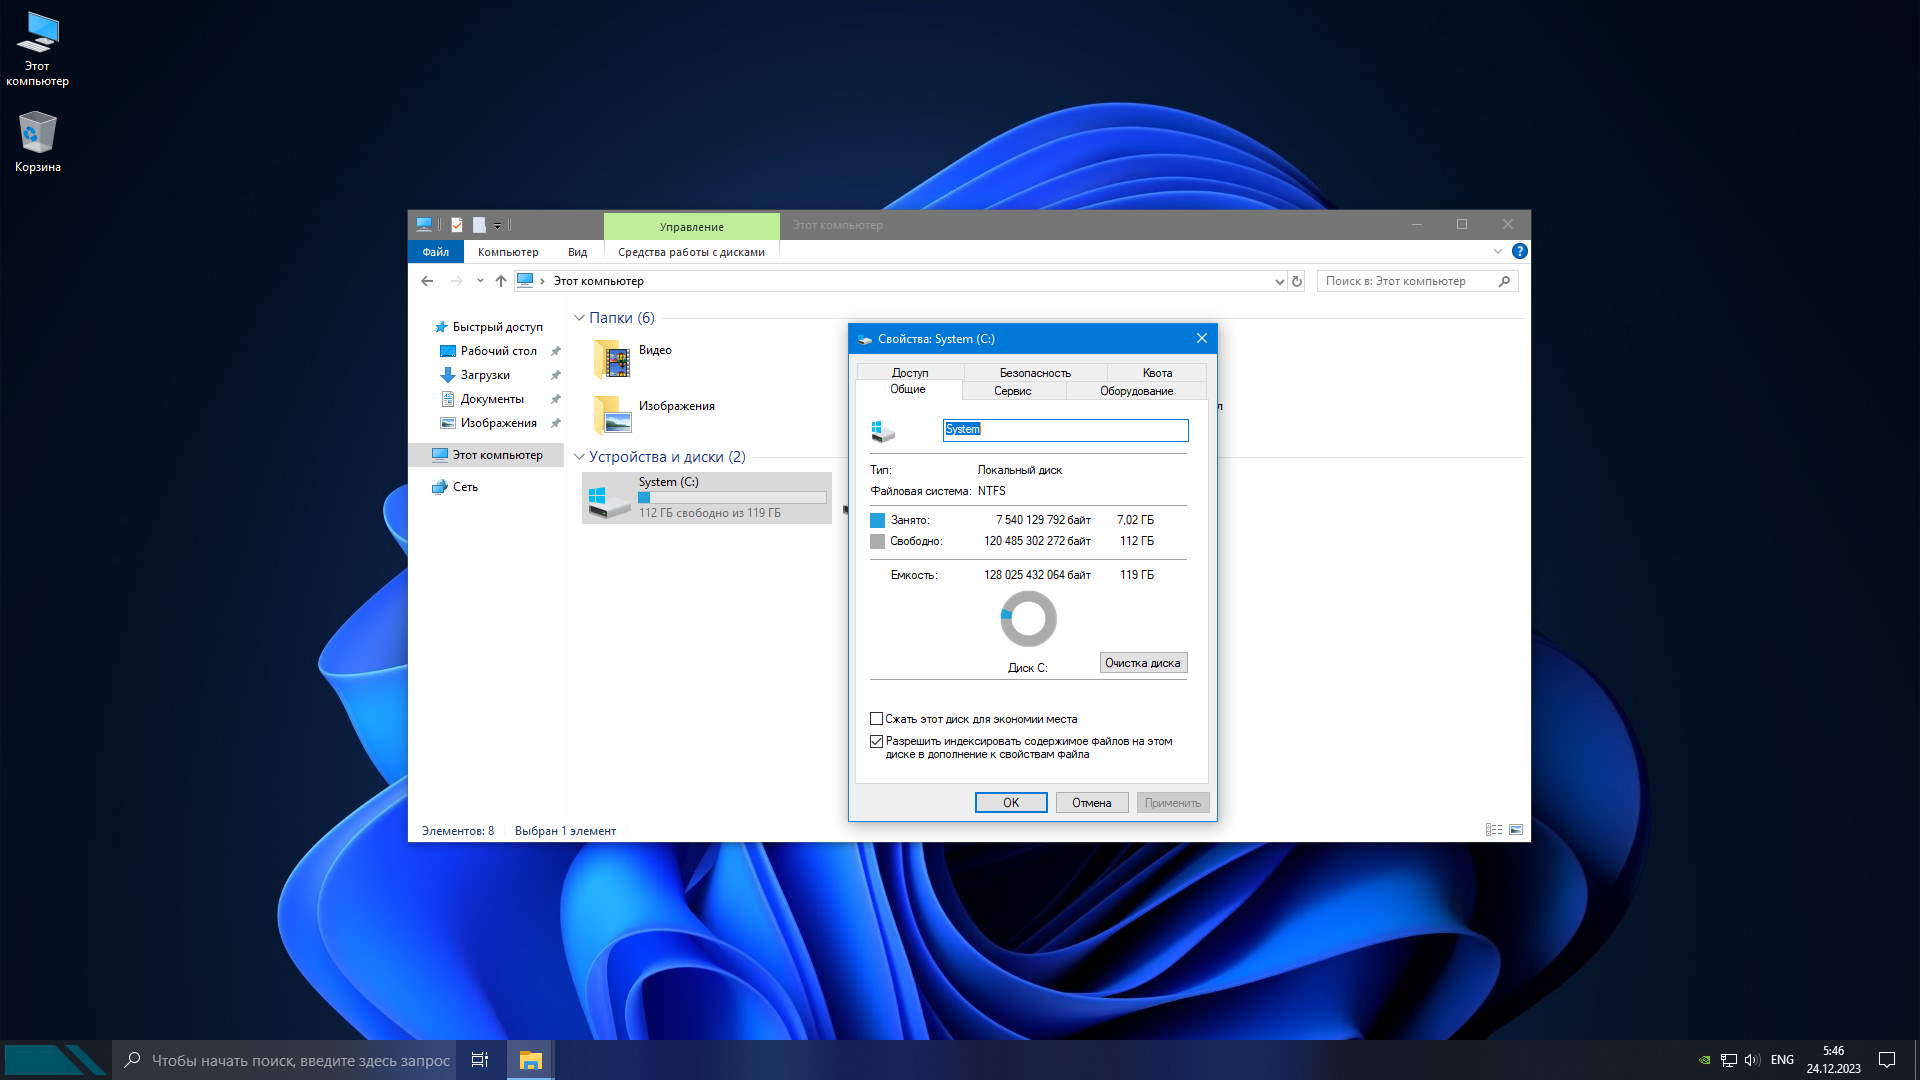Collapse the Devices and drives group
1920x1080 pixels.
[579, 457]
